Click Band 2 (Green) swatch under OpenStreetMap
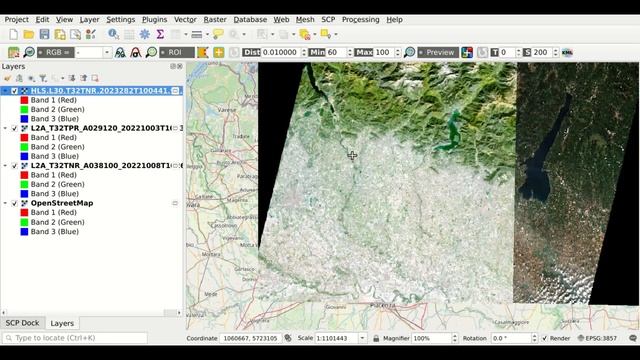Screen dimensions: 640x360 click(x=24, y=222)
